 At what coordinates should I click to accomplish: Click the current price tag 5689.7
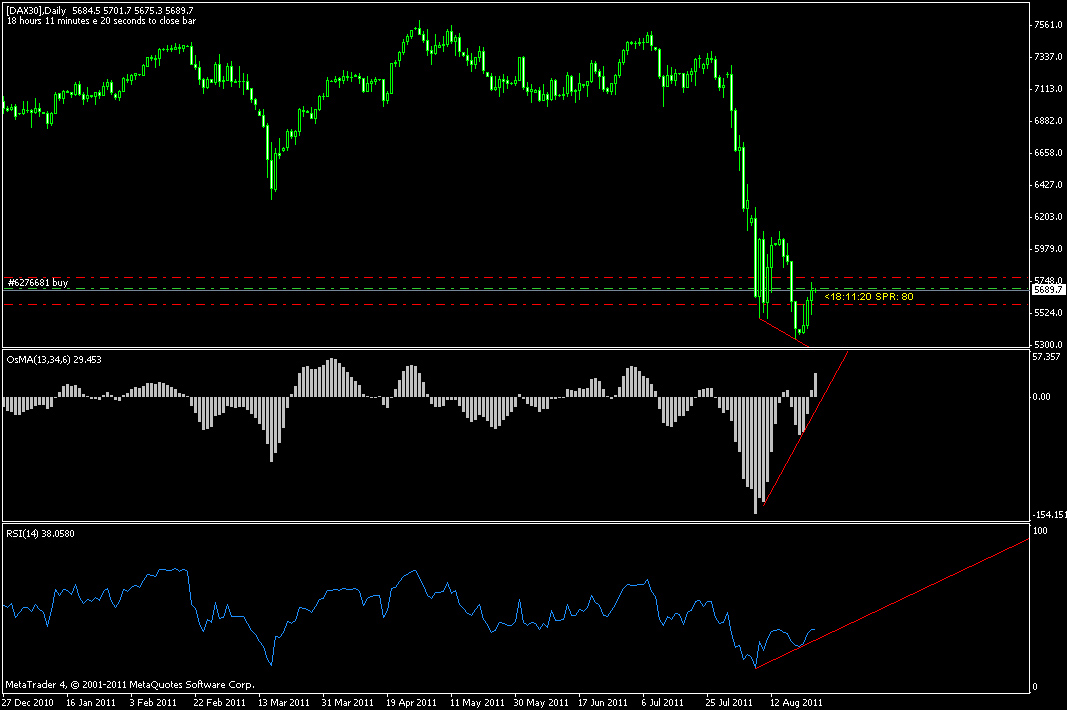pos(1048,289)
